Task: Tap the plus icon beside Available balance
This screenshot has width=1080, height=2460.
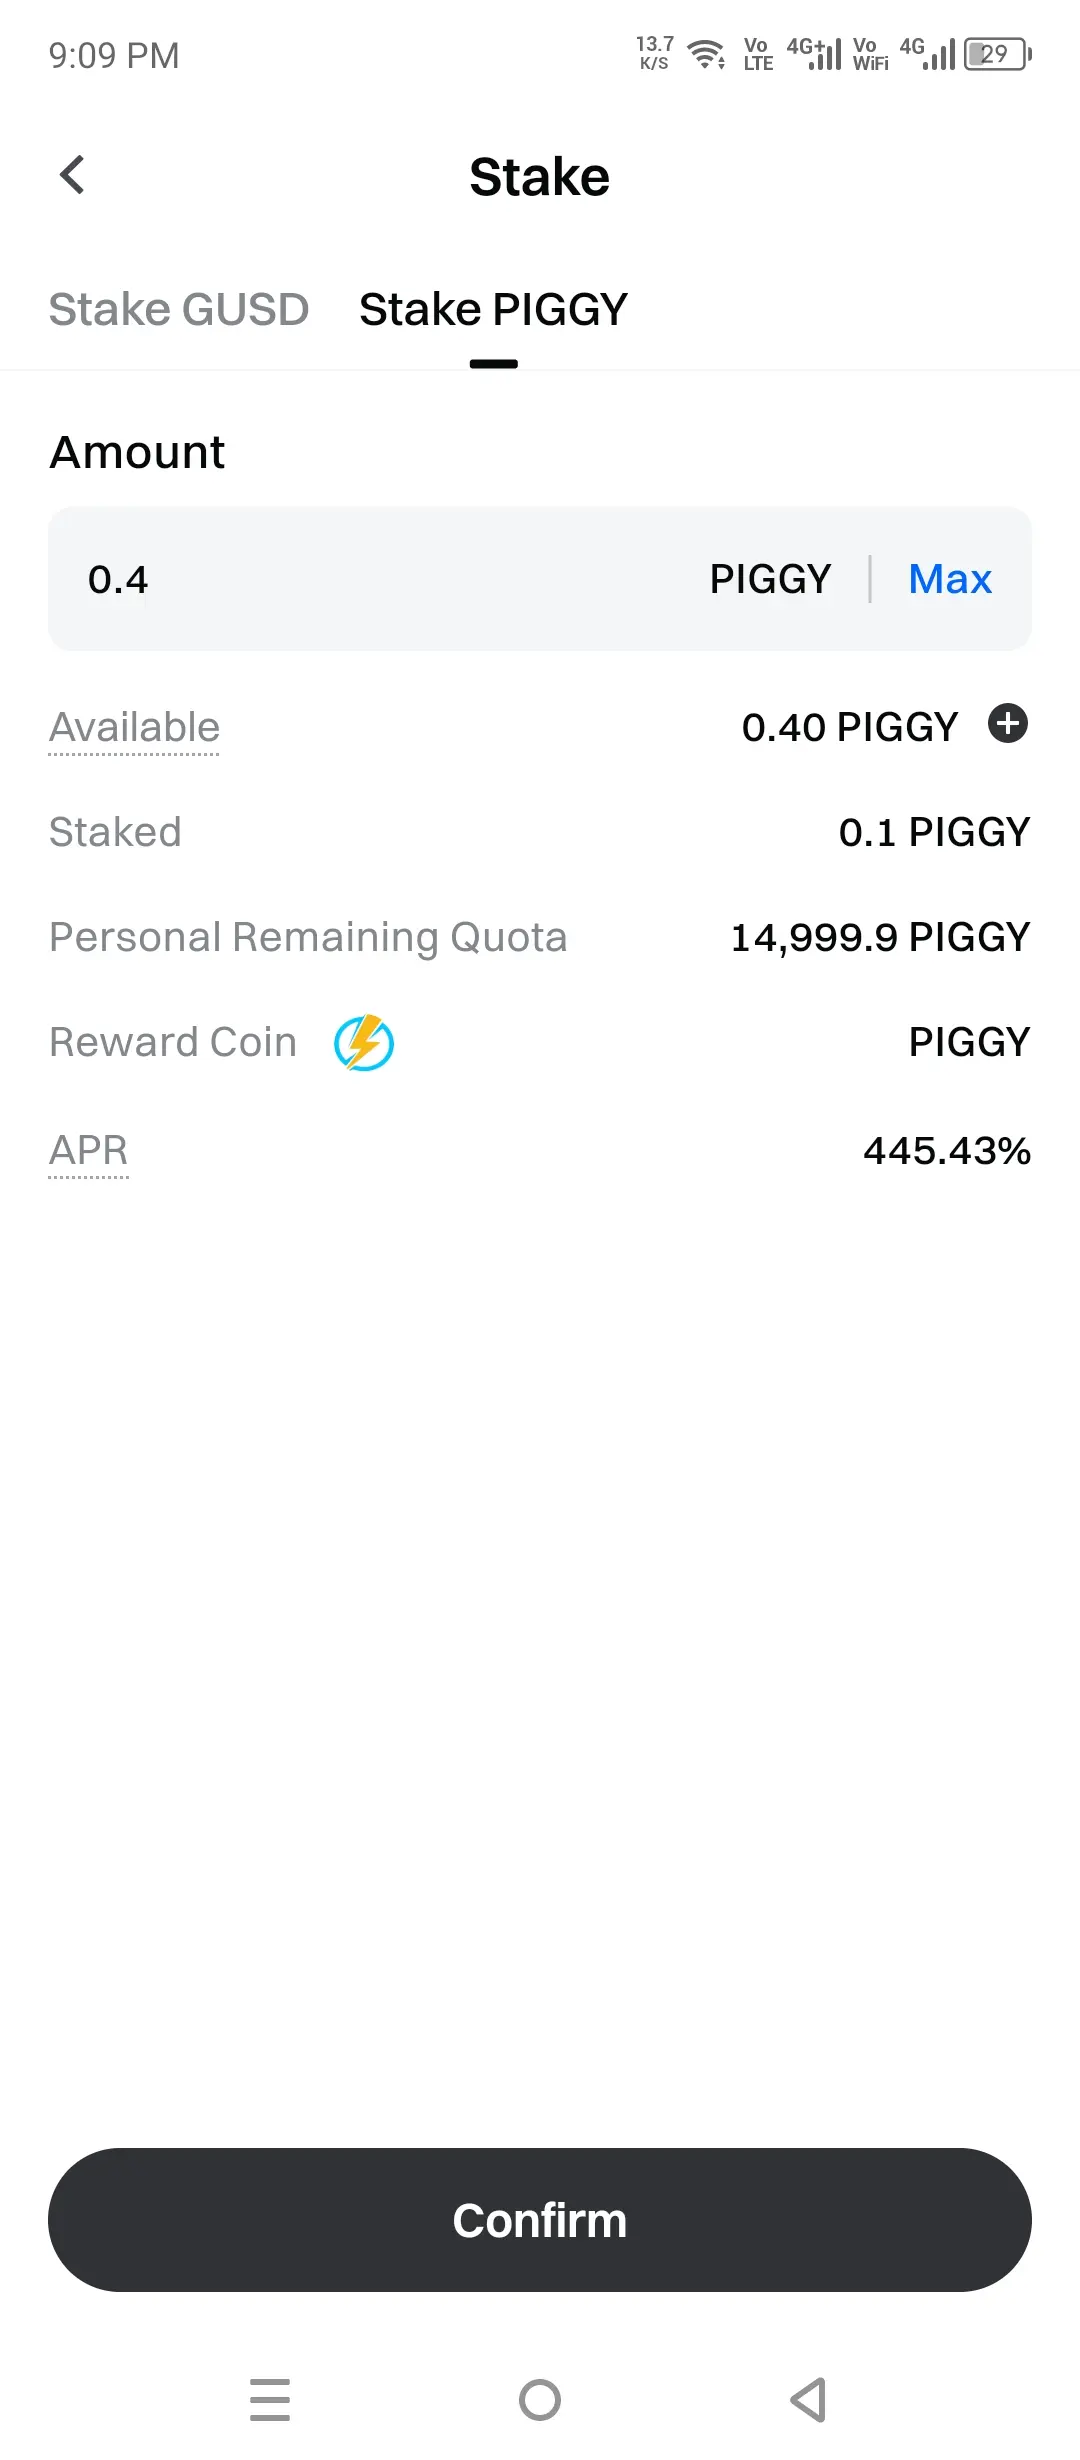Action: coord(1008,723)
